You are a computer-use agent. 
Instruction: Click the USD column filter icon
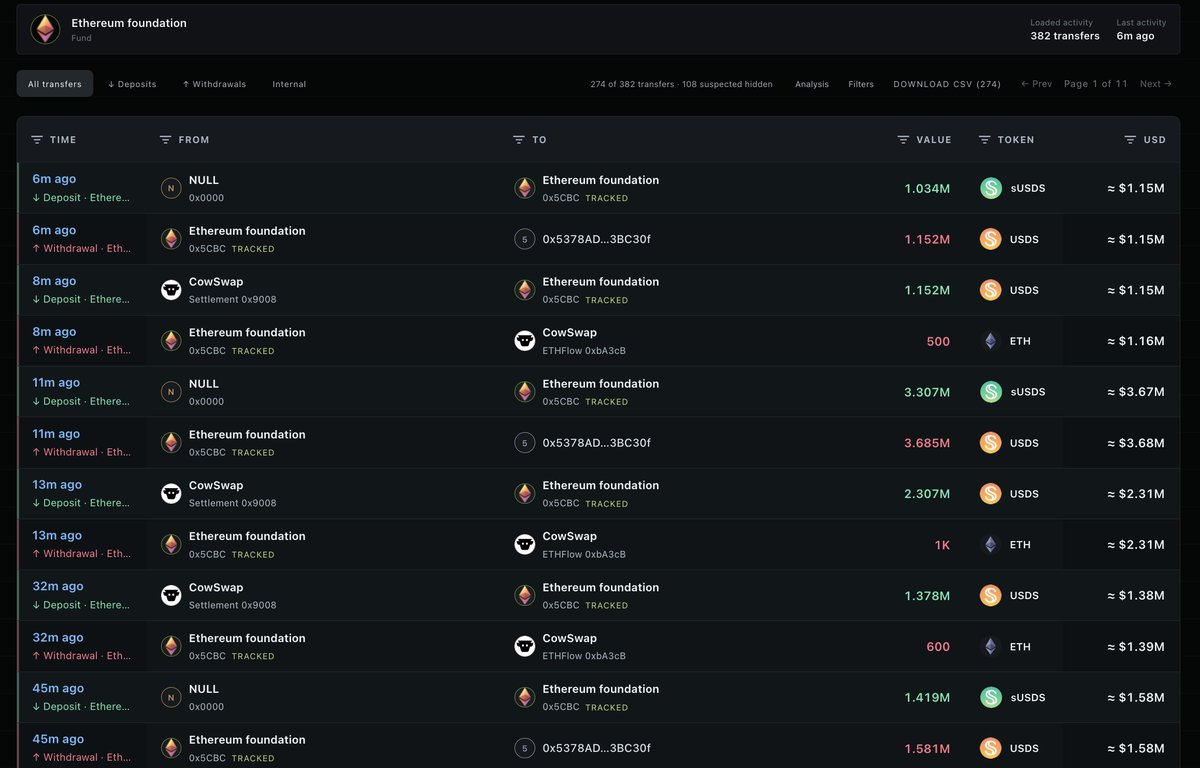coord(1130,140)
